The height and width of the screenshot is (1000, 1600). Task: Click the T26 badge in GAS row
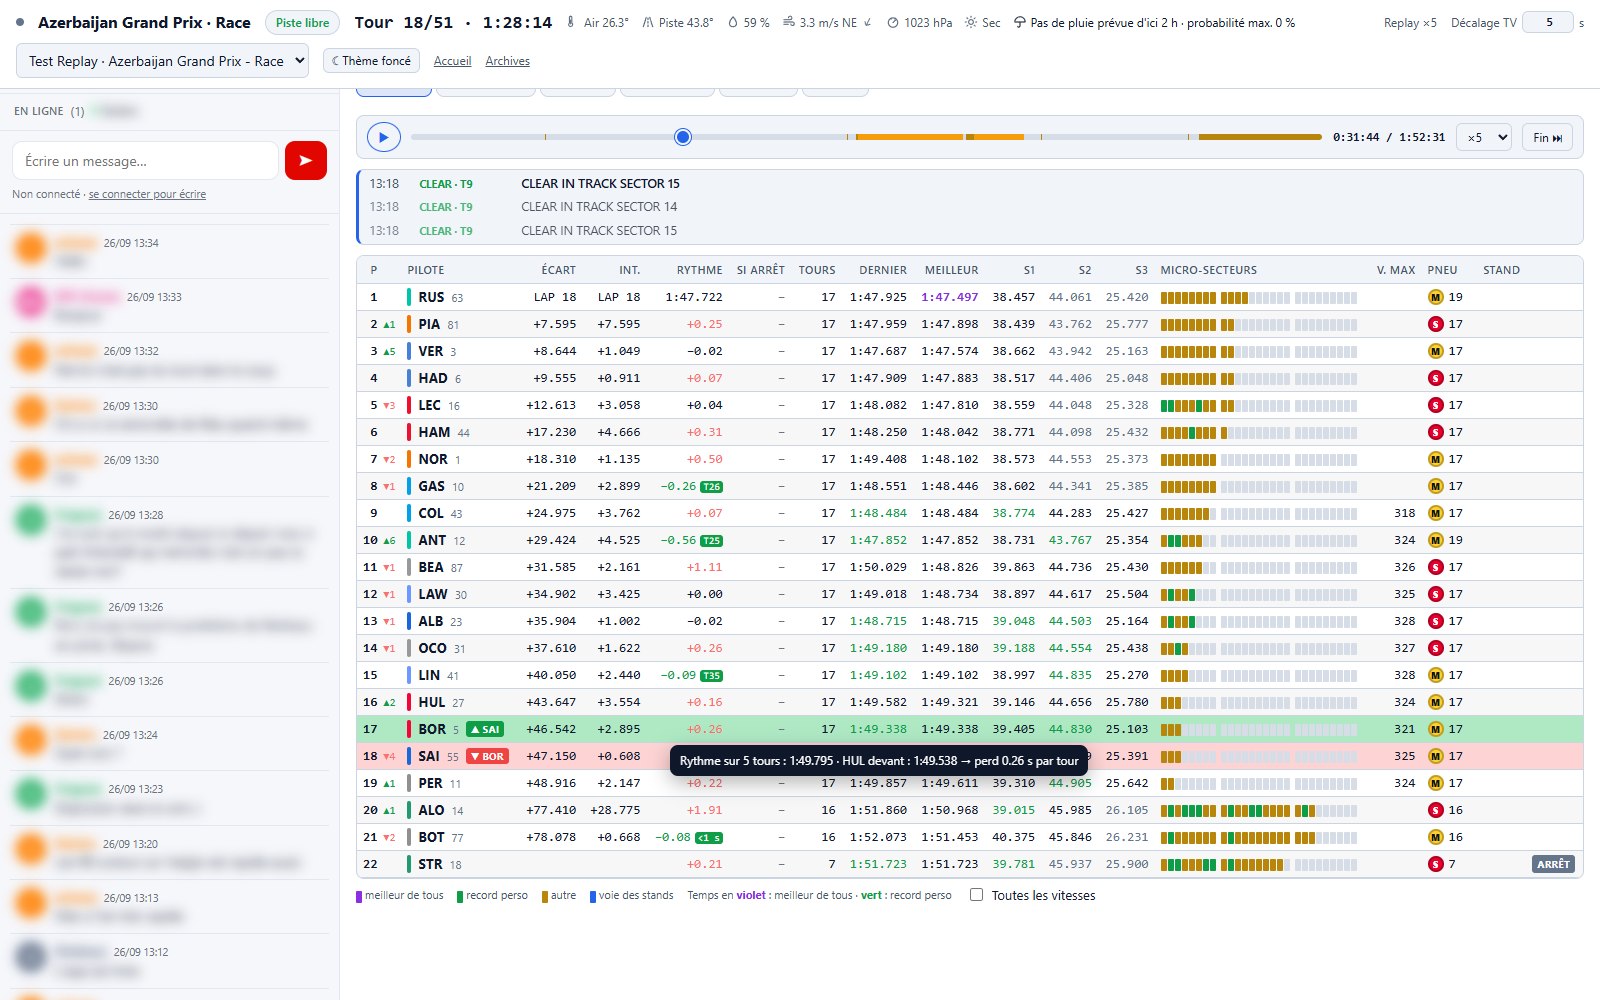tap(711, 487)
